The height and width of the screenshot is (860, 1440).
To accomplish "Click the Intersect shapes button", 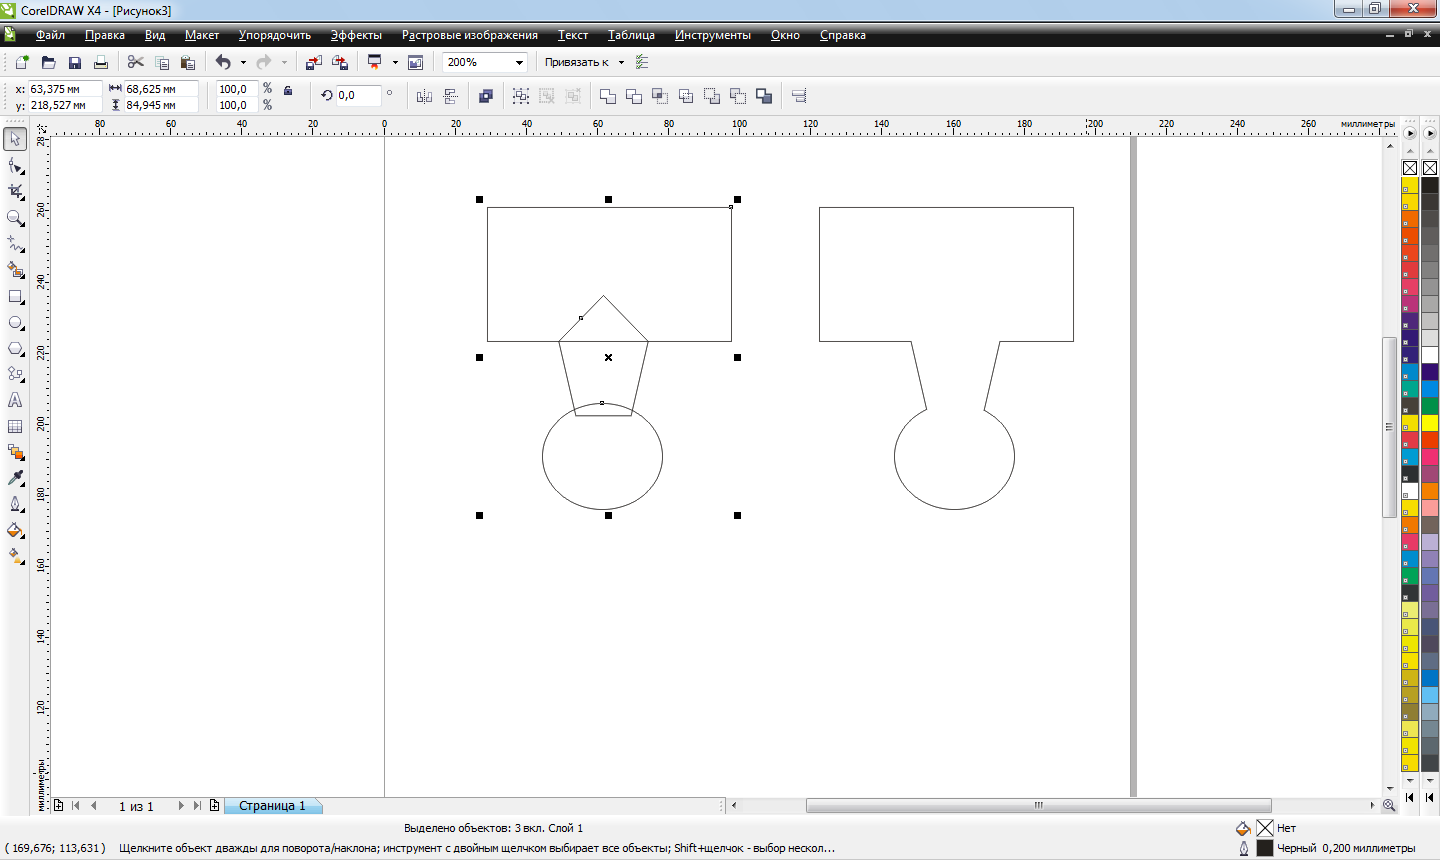I will [x=660, y=96].
